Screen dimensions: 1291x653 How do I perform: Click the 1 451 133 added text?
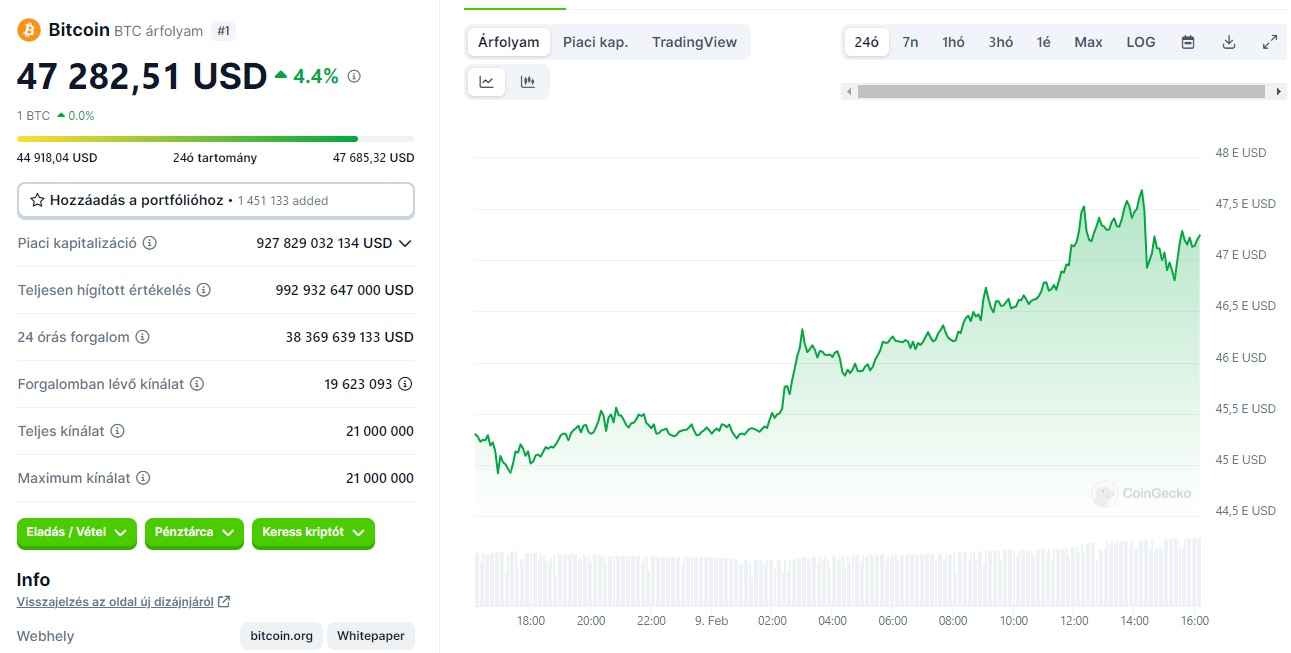(x=283, y=200)
